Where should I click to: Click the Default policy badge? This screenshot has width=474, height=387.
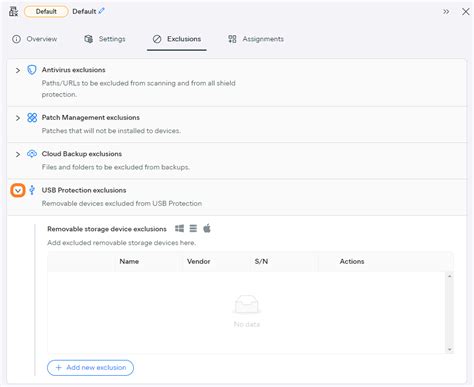coord(46,12)
